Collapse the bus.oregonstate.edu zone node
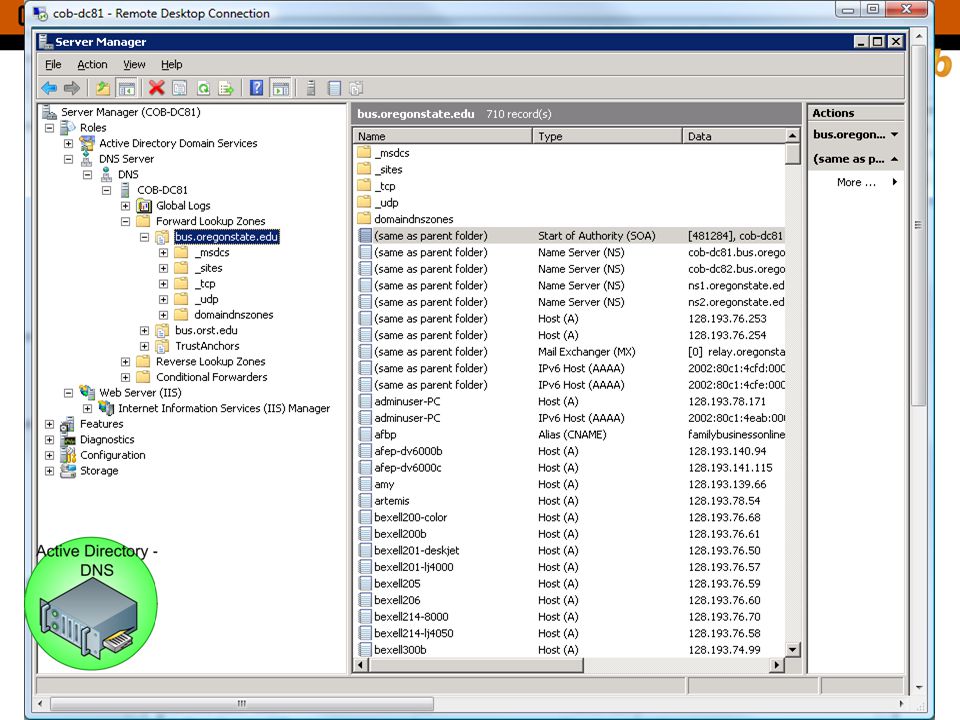Viewport: 960px width, 720px height. [x=144, y=237]
